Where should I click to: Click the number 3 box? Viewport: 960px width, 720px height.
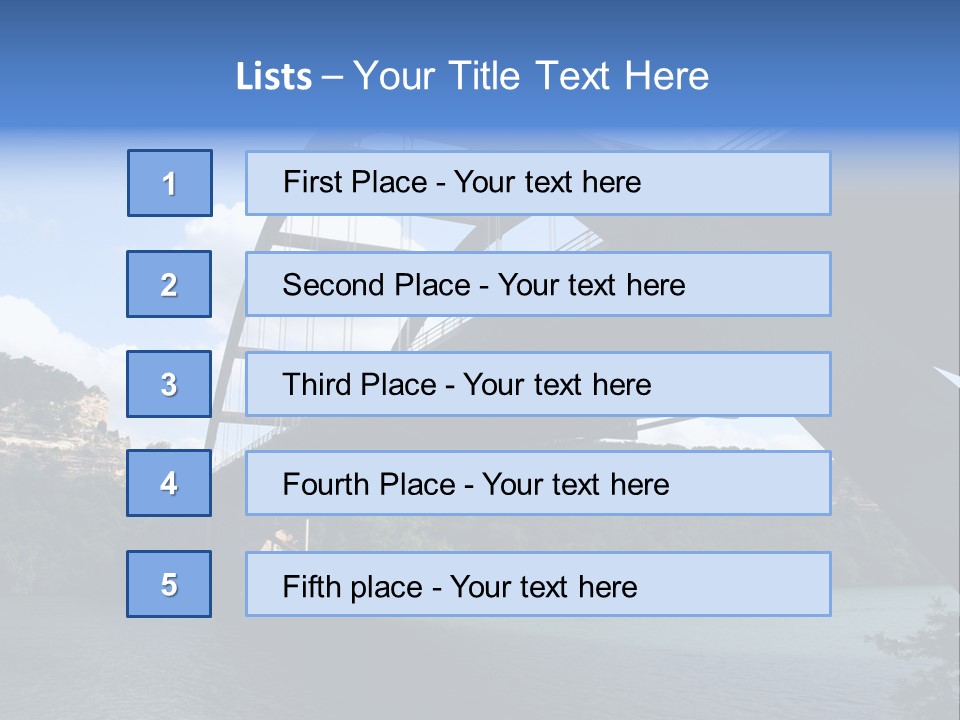(169, 384)
